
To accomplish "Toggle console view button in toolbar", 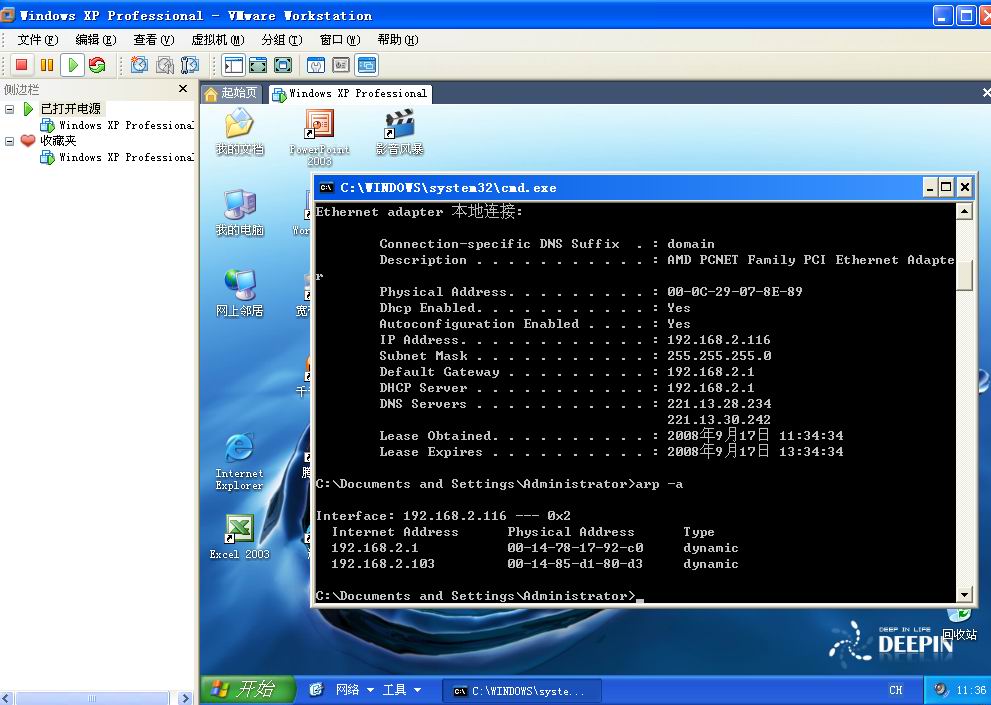I will 367,65.
